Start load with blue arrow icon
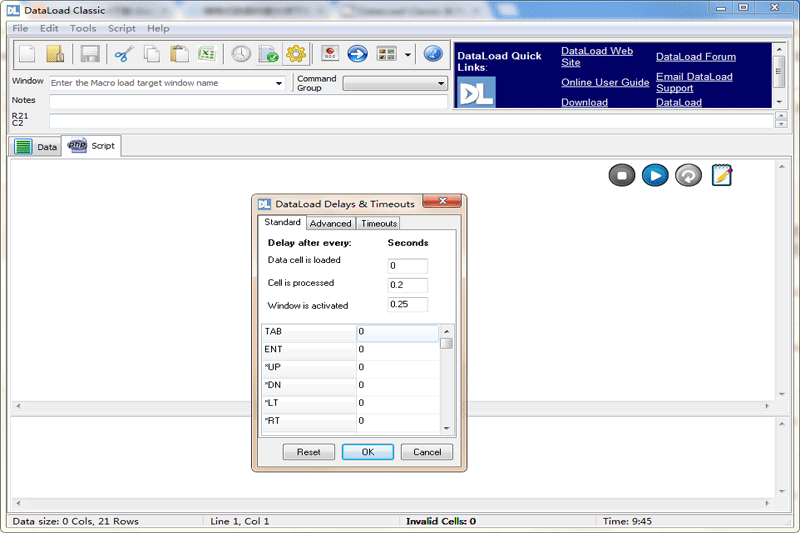Screen dimensions: 800x533 358,54
